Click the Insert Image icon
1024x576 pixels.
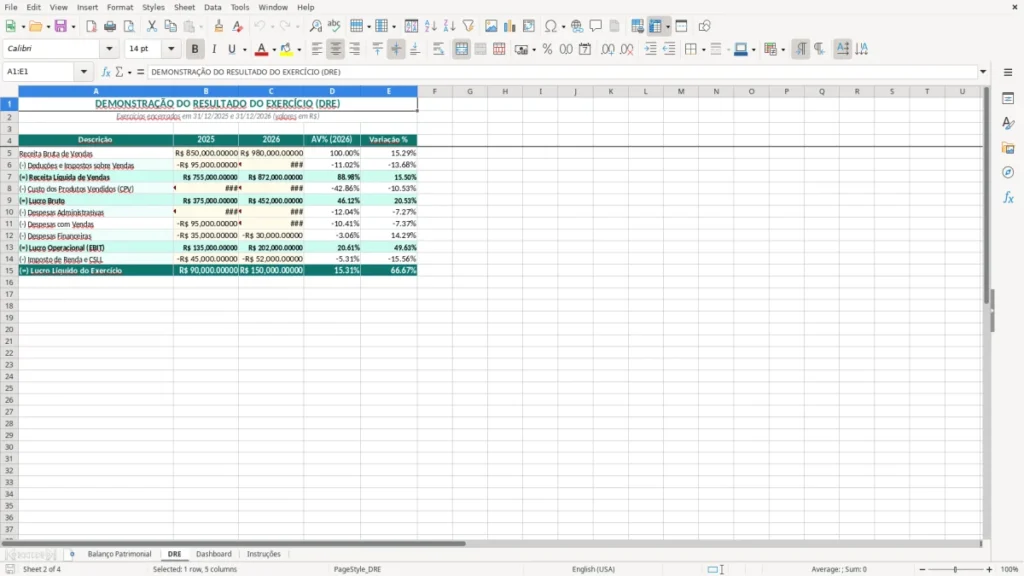pos(491,26)
